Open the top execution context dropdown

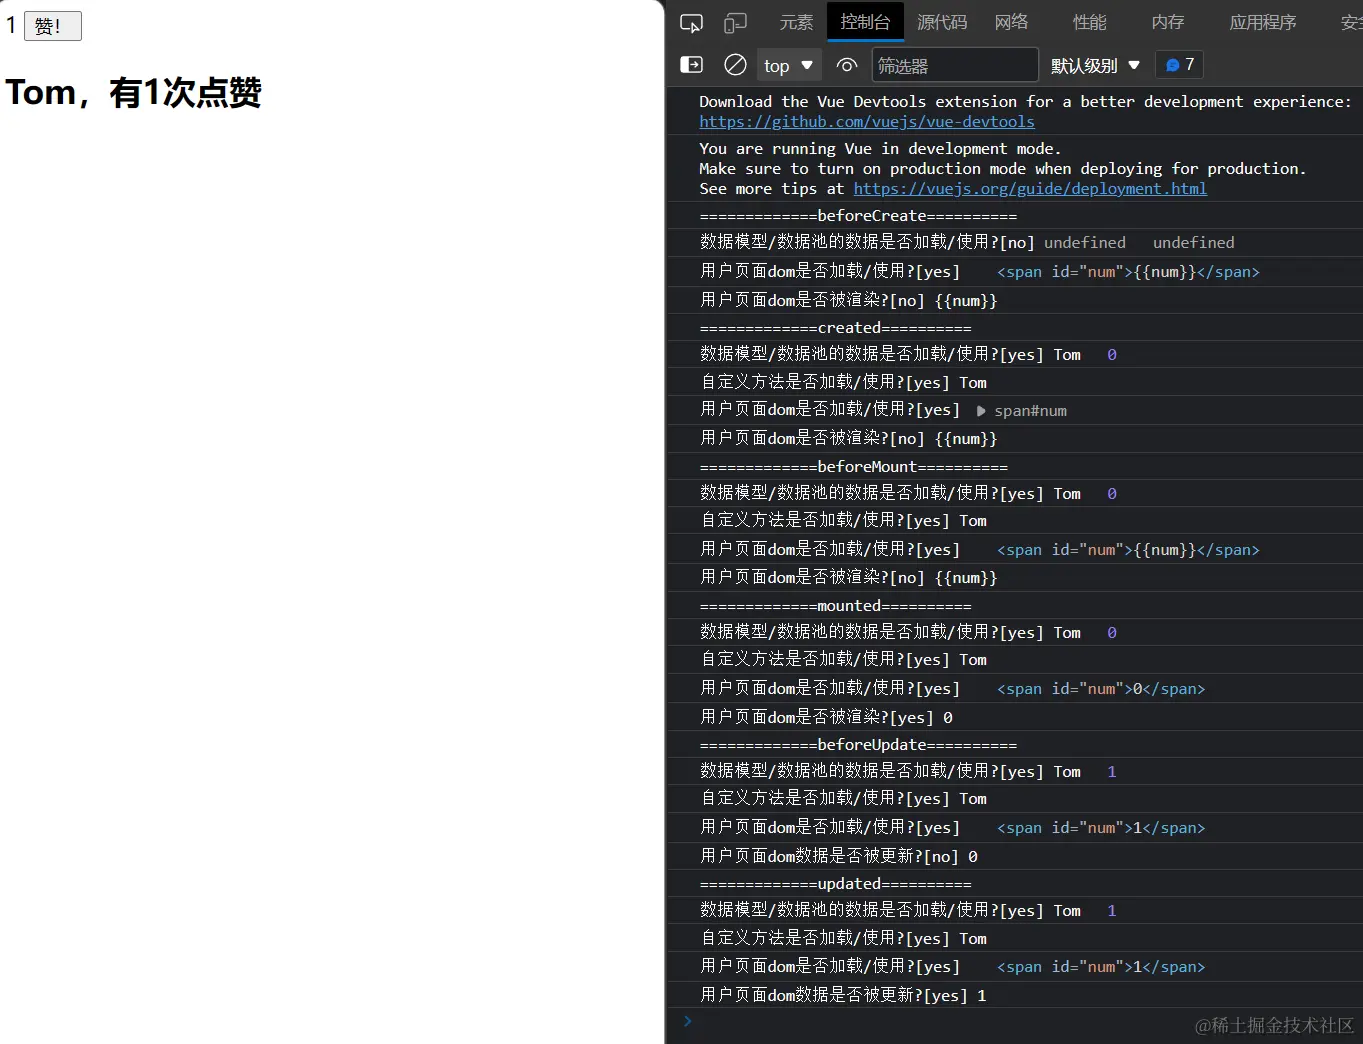tap(789, 64)
